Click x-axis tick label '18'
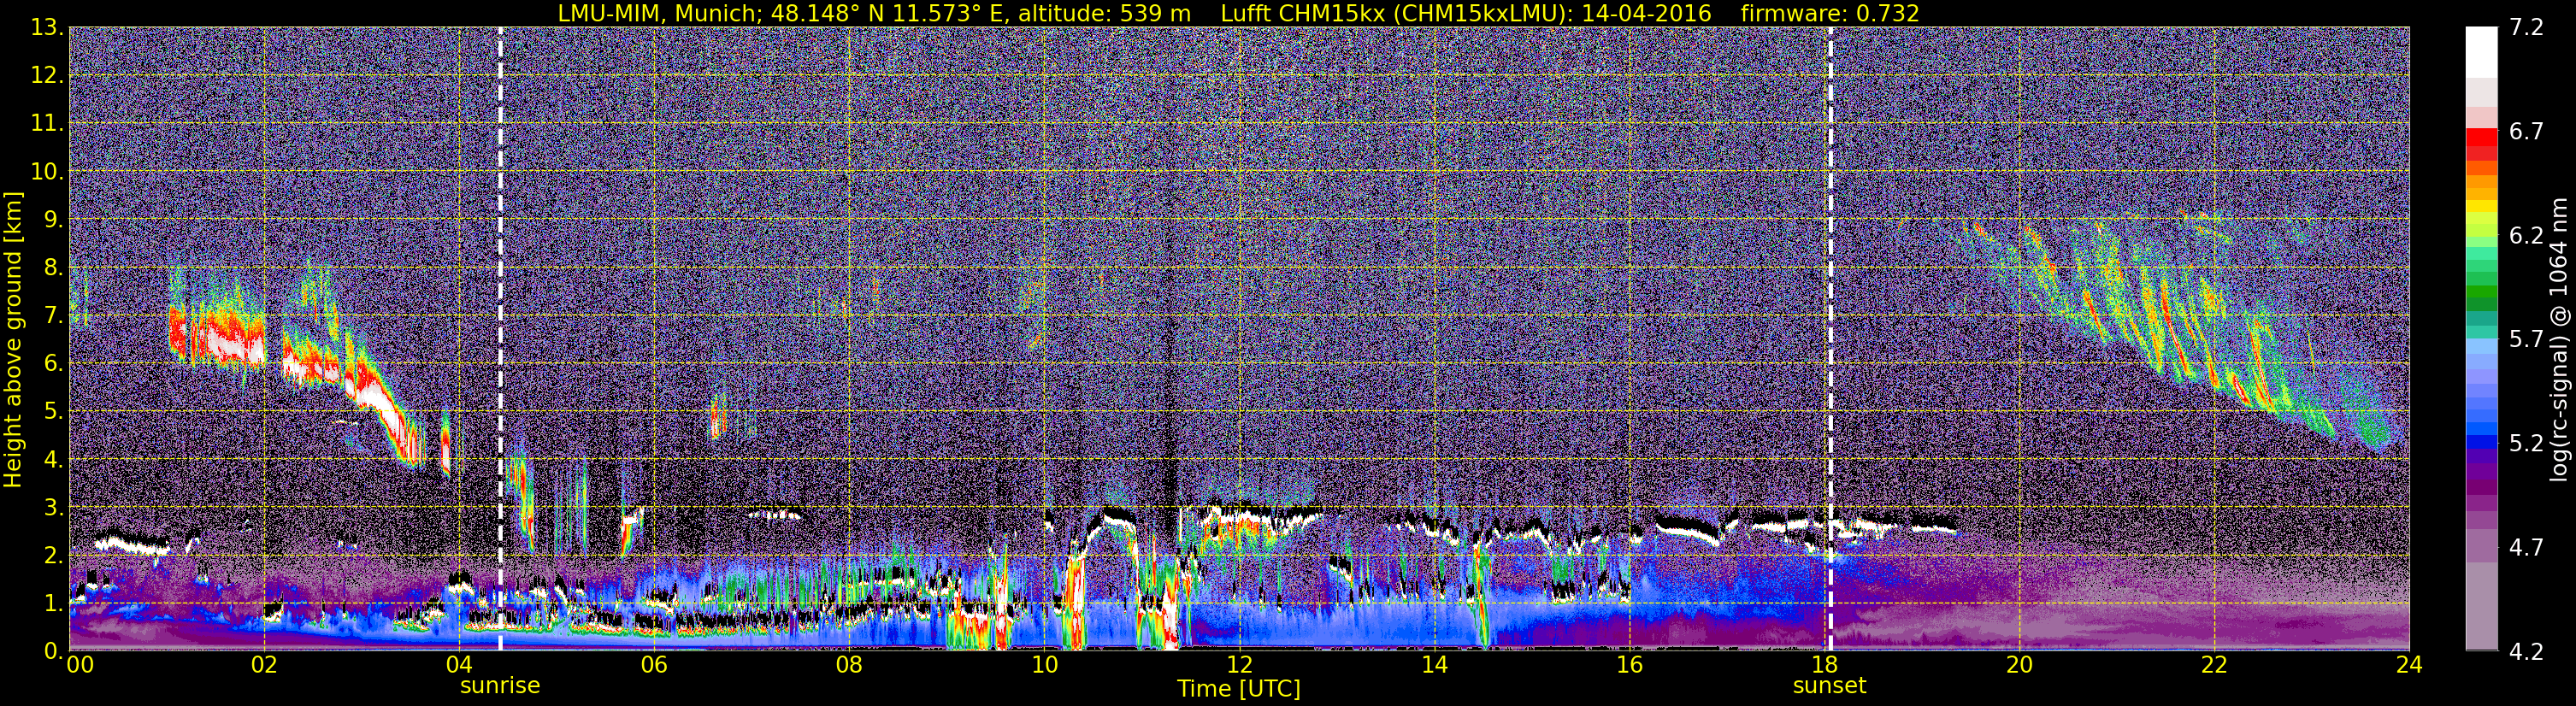This screenshot has height=706, width=2576. 1824,665
